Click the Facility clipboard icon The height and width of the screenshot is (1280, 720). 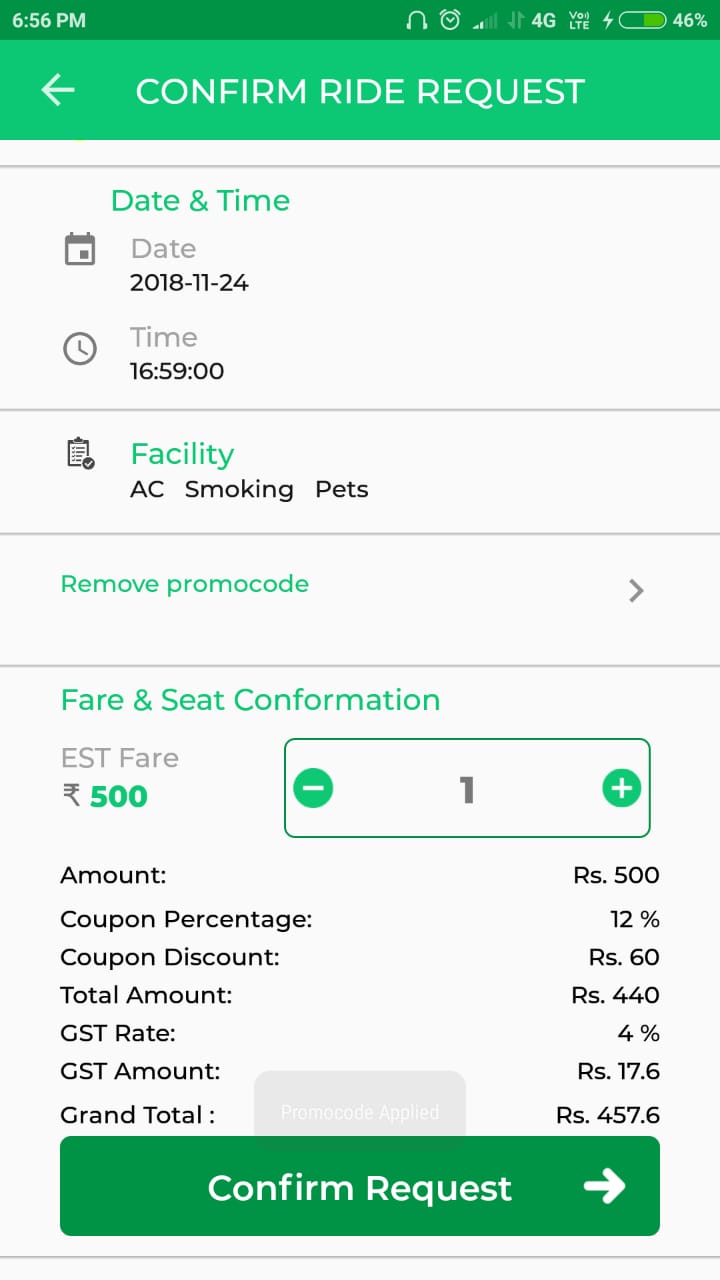click(x=80, y=454)
